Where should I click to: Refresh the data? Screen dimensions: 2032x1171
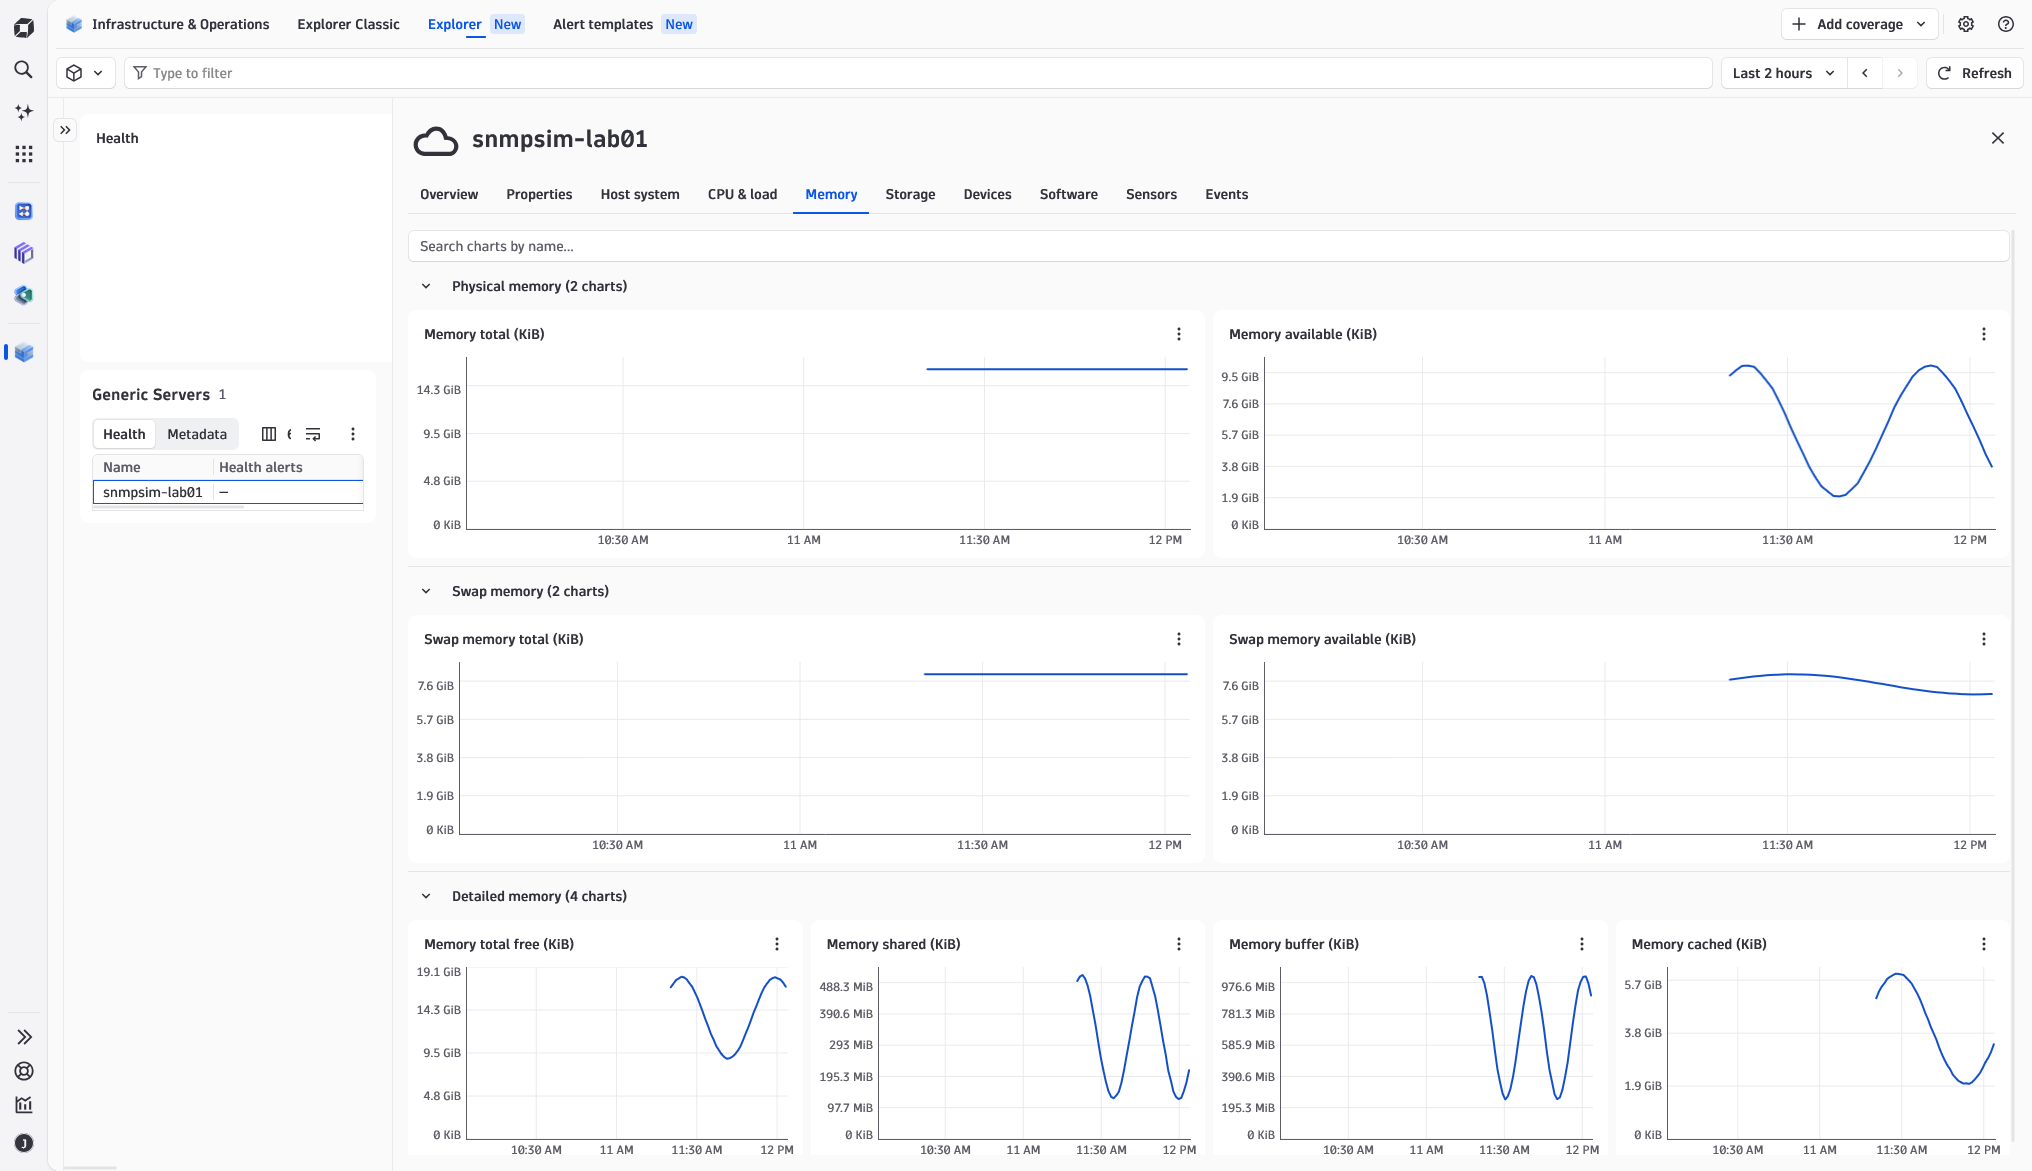pos(1974,73)
